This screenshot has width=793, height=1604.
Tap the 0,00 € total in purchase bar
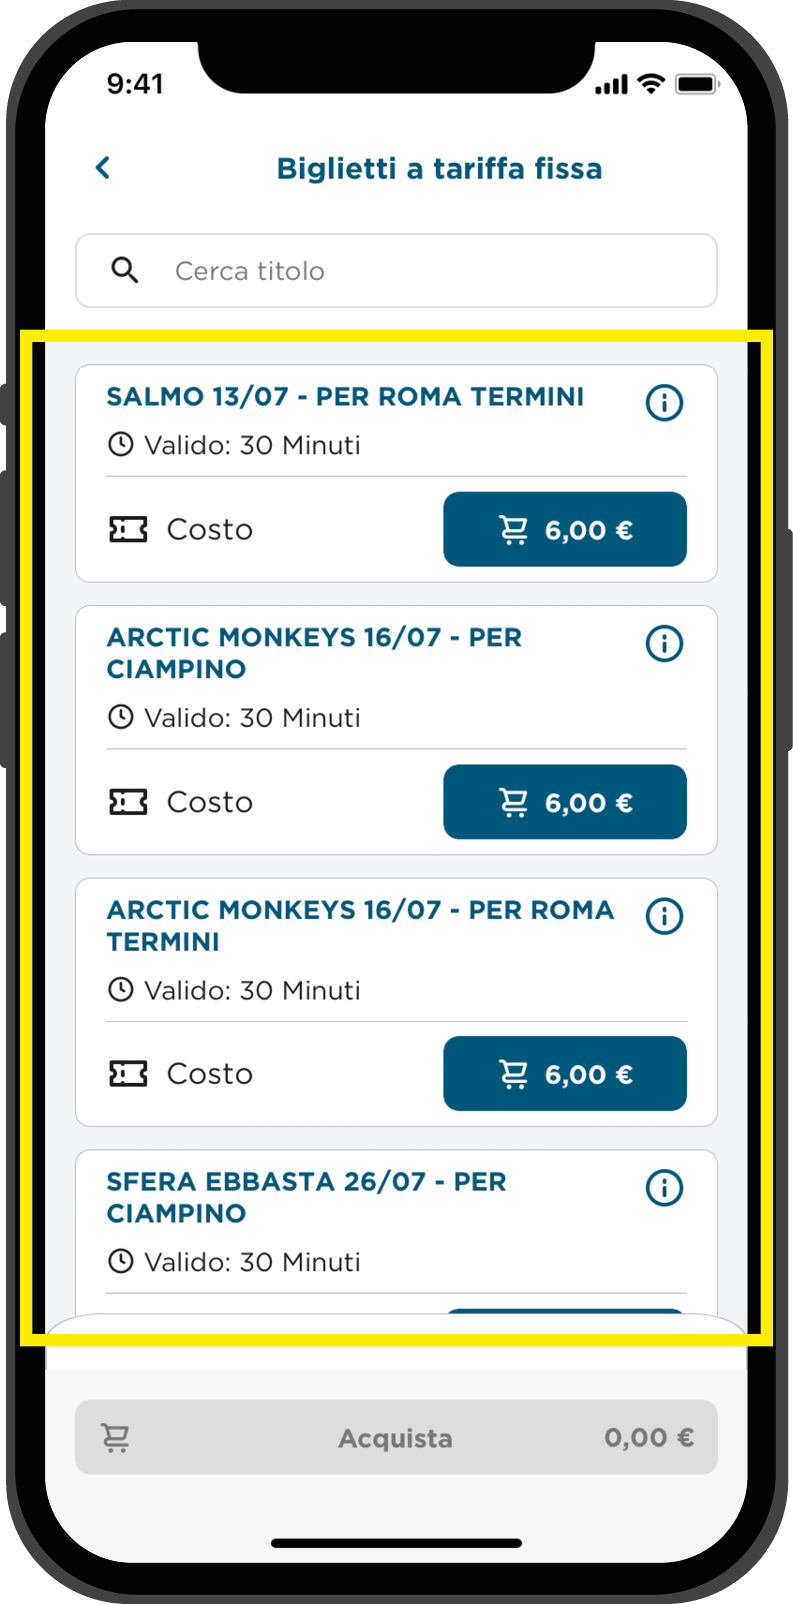[649, 1438]
